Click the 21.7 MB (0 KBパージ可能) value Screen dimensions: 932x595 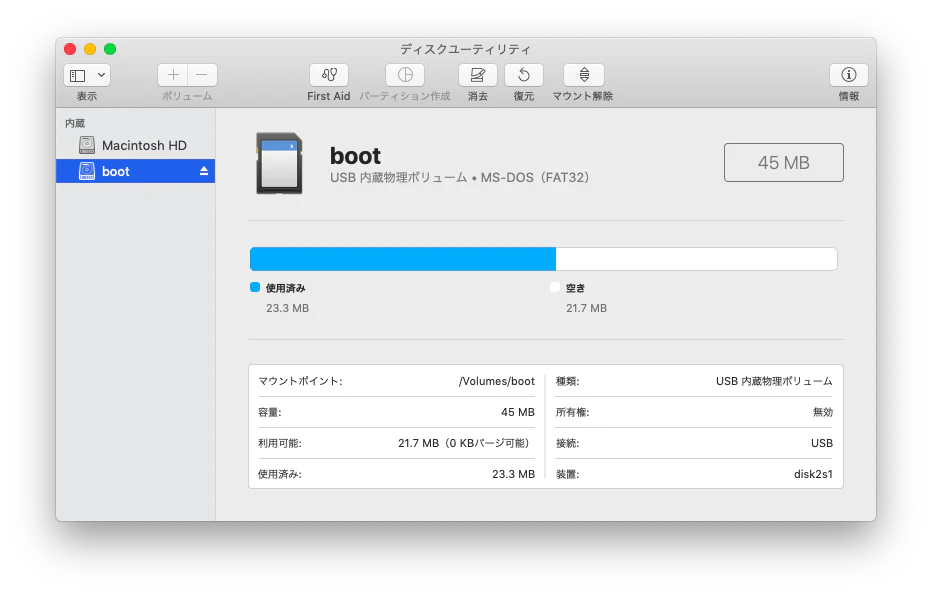pos(464,443)
